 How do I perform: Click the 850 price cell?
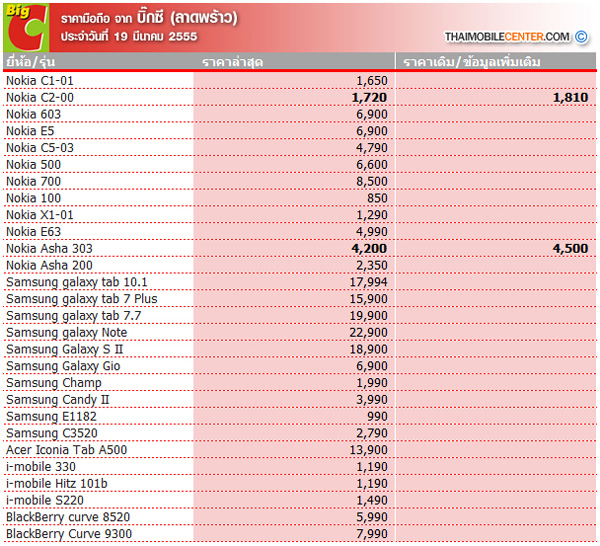tap(377, 198)
